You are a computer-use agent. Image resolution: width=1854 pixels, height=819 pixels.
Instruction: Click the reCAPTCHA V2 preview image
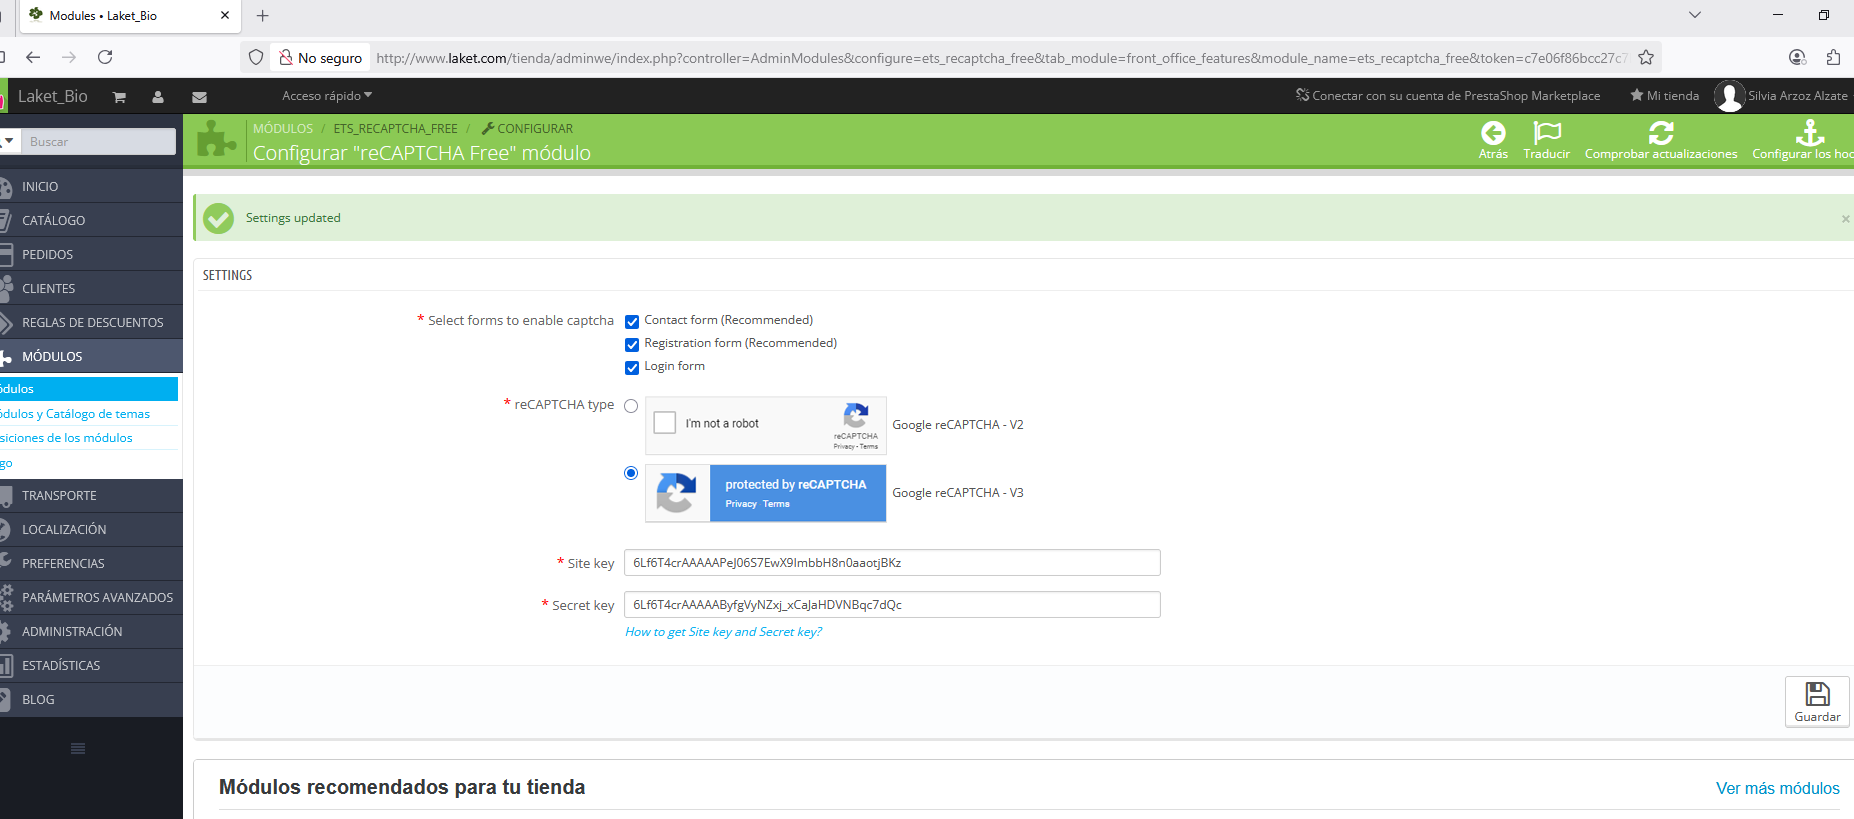pos(766,425)
